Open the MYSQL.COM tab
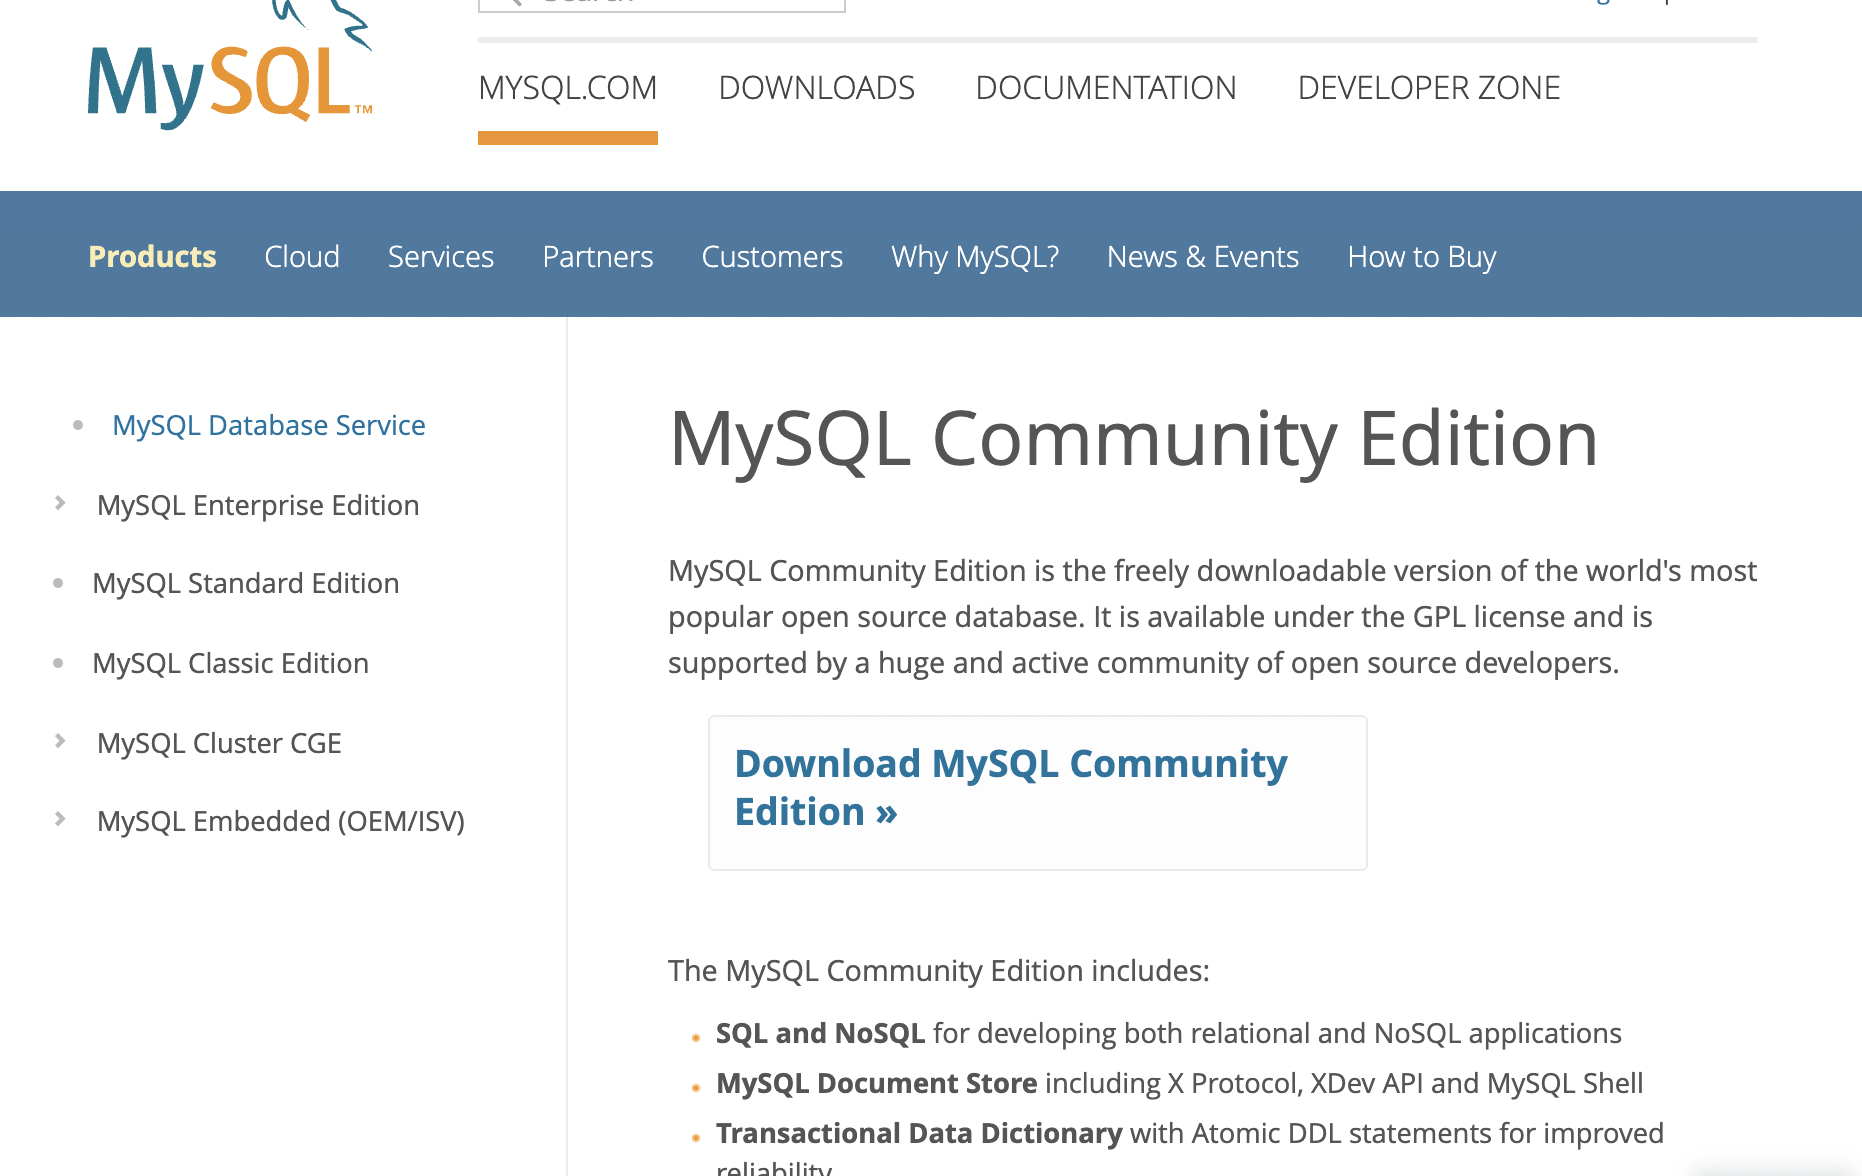This screenshot has width=1862, height=1176. pos(568,88)
